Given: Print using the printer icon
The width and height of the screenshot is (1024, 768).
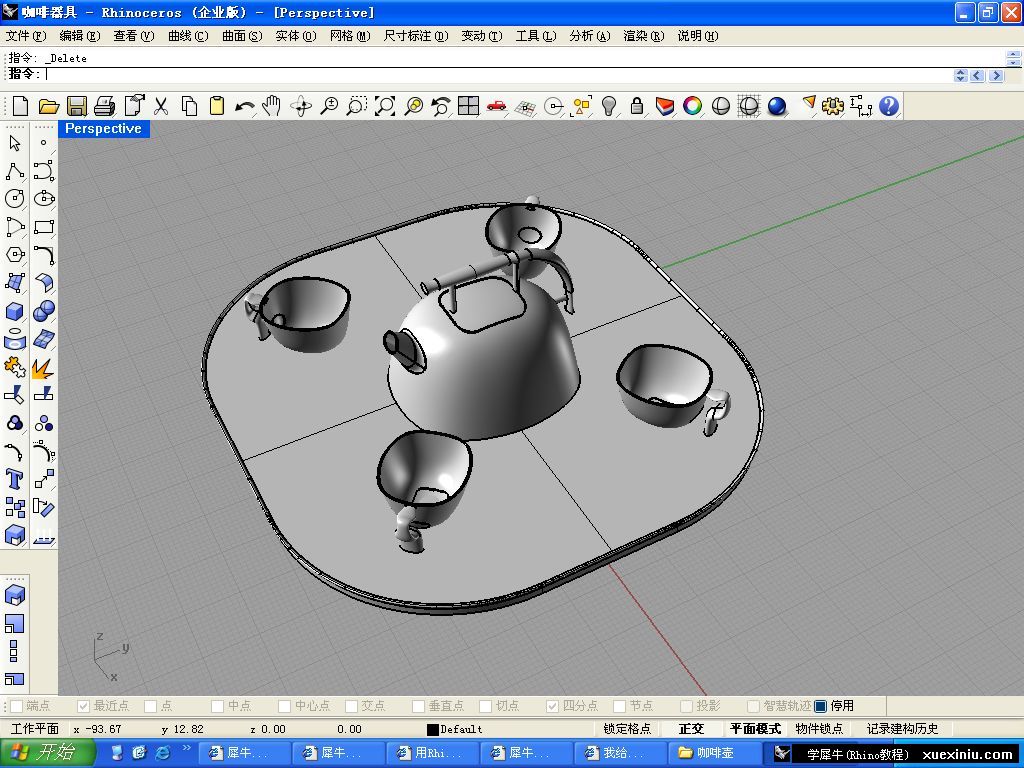Looking at the screenshot, I should pos(104,105).
